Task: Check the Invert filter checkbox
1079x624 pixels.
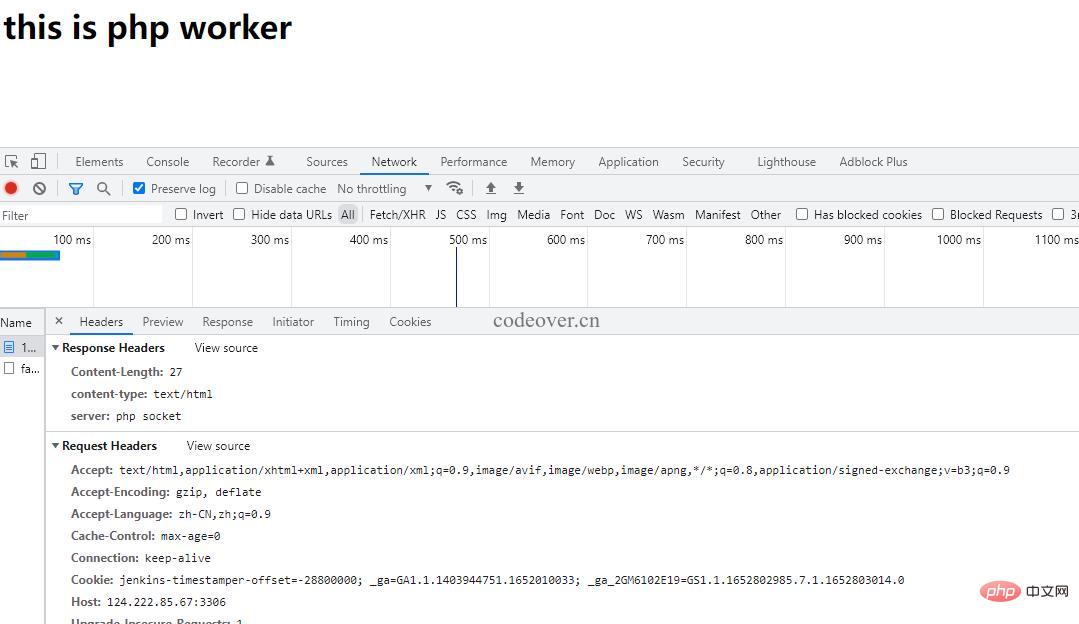Action: [181, 214]
